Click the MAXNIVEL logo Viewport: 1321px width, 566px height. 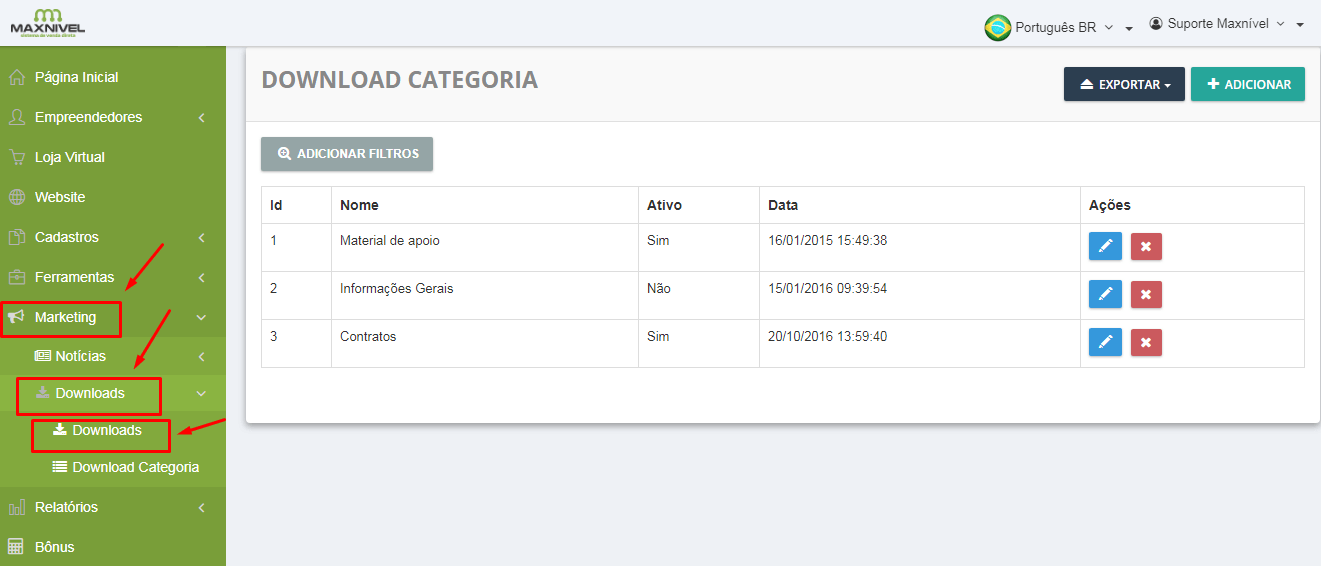pos(47,22)
